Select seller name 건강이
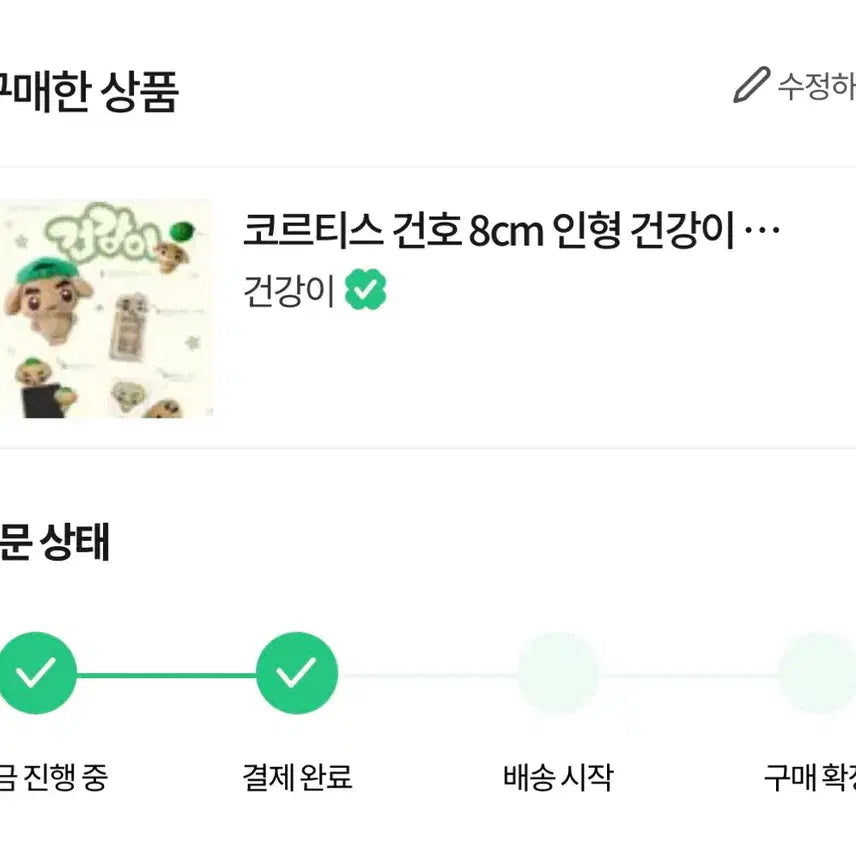This screenshot has width=856, height=856. tap(289, 290)
